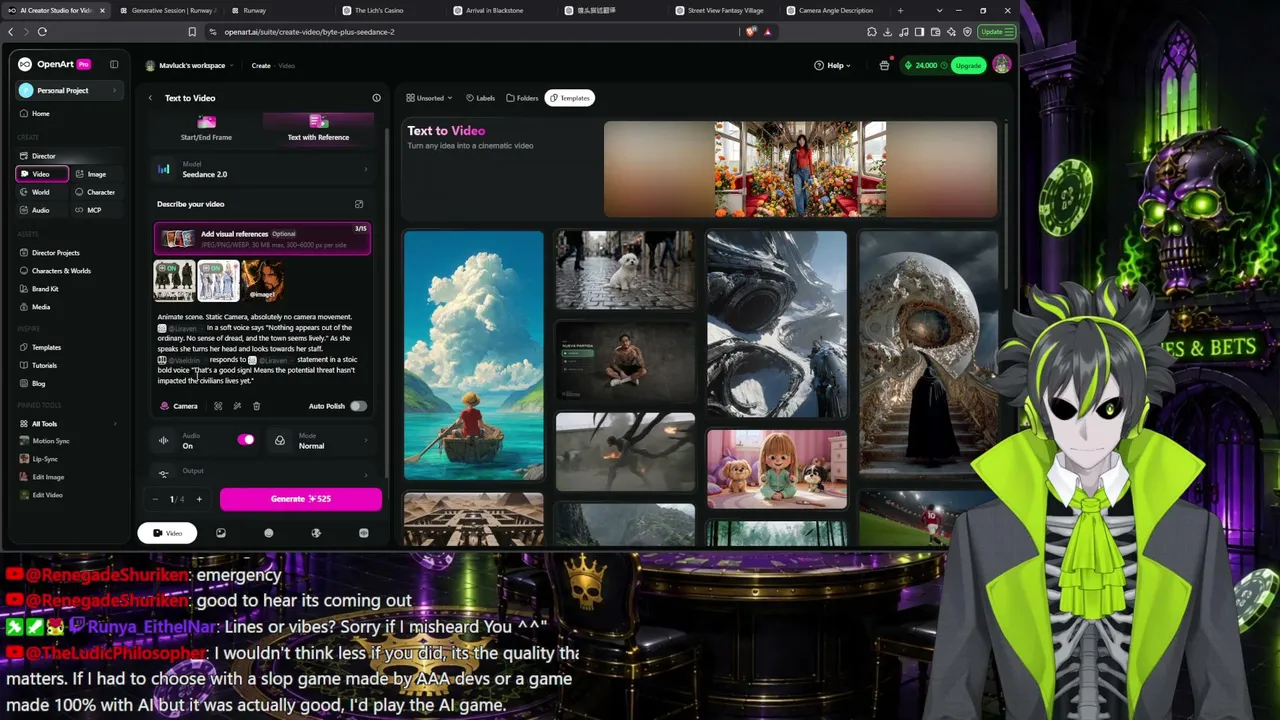
Task: Click the Create breadcrumb link
Action: pos(261,66)
